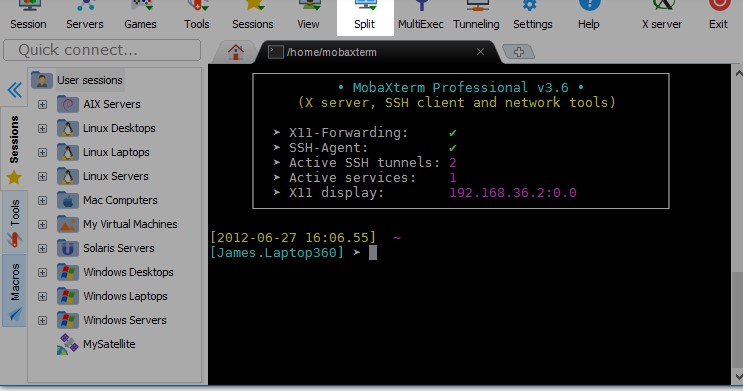
Task: Expand the Mac Computers folder
Action: (x=42, y=200)
